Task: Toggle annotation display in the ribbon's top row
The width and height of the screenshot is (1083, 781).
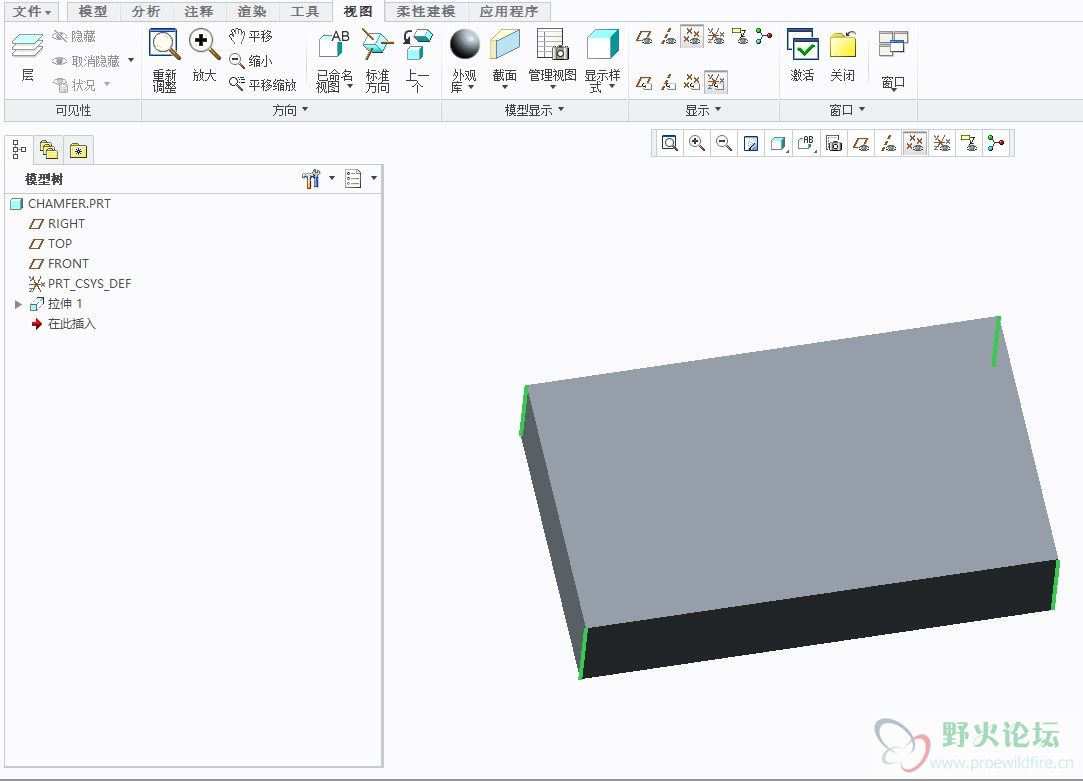Action: pyautogui.click(x=740, y=37)
